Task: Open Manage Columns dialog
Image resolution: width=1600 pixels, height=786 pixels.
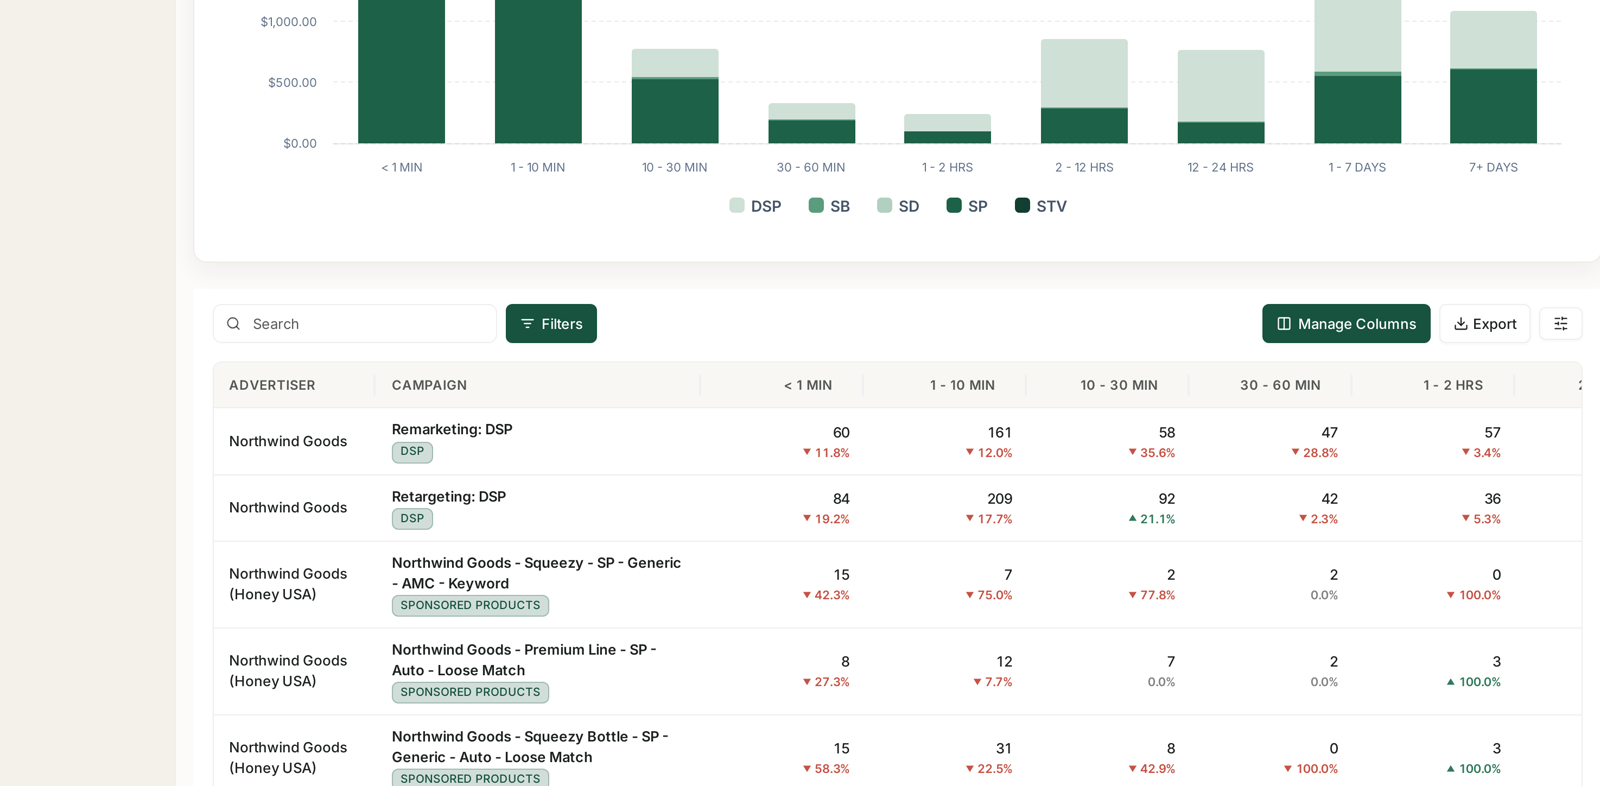Action: 1346,324
